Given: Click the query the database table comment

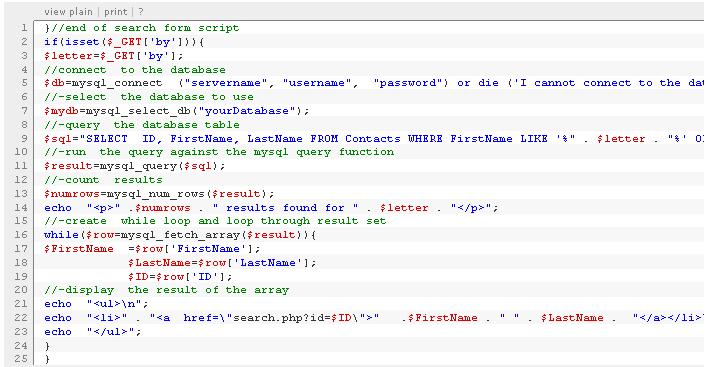Looking at the screenshot, I should tap(142, 124).
